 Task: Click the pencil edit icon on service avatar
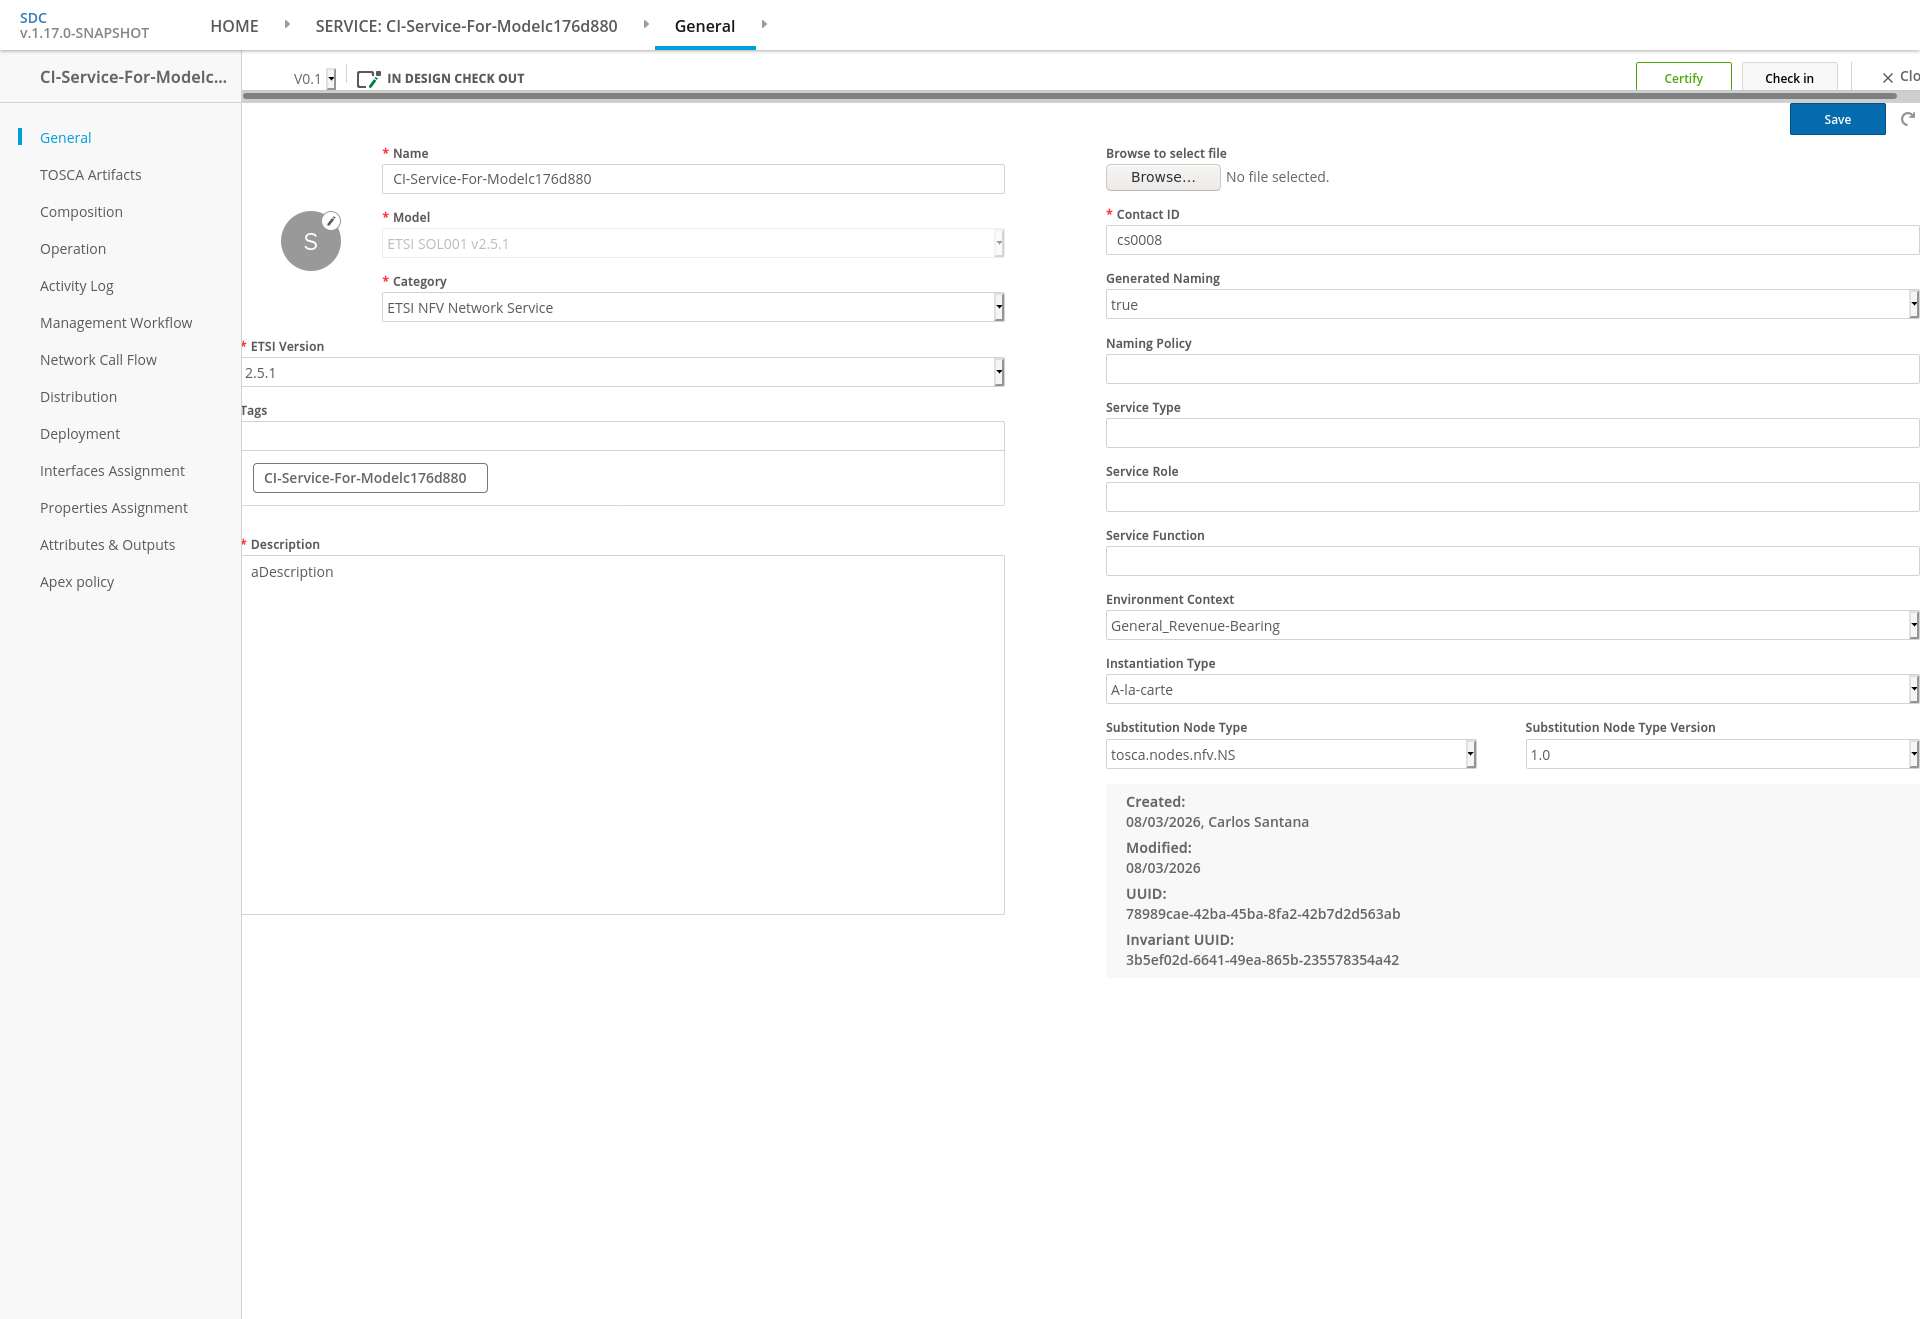click(331, 221)
